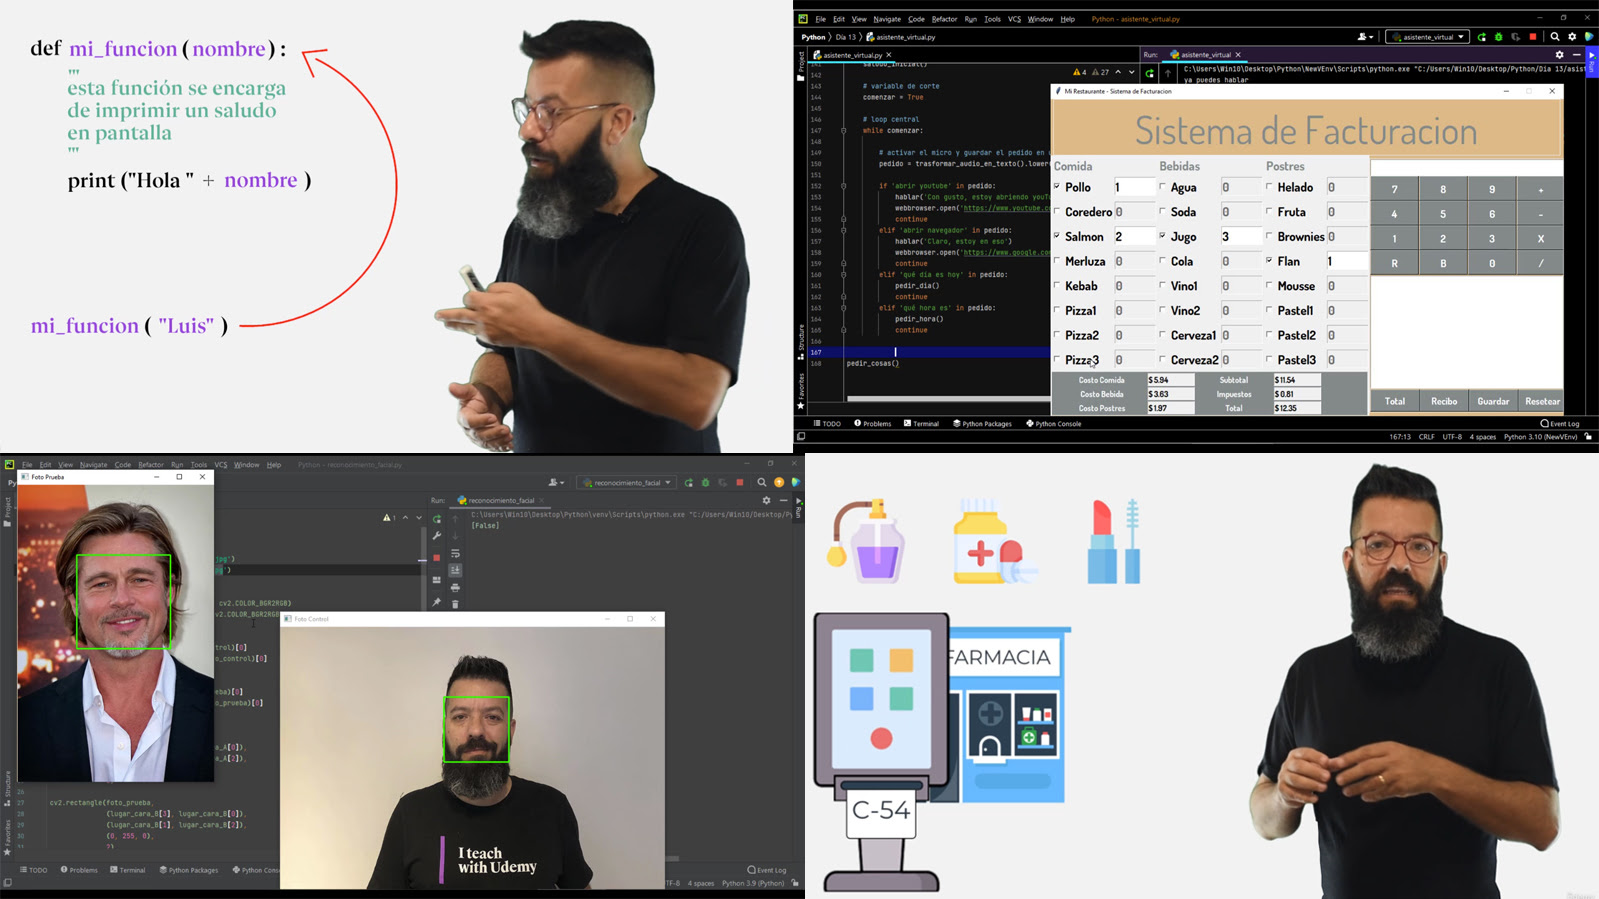Open Python 3.10 (NewEnv) interpreter selector

coord(1540,437)
